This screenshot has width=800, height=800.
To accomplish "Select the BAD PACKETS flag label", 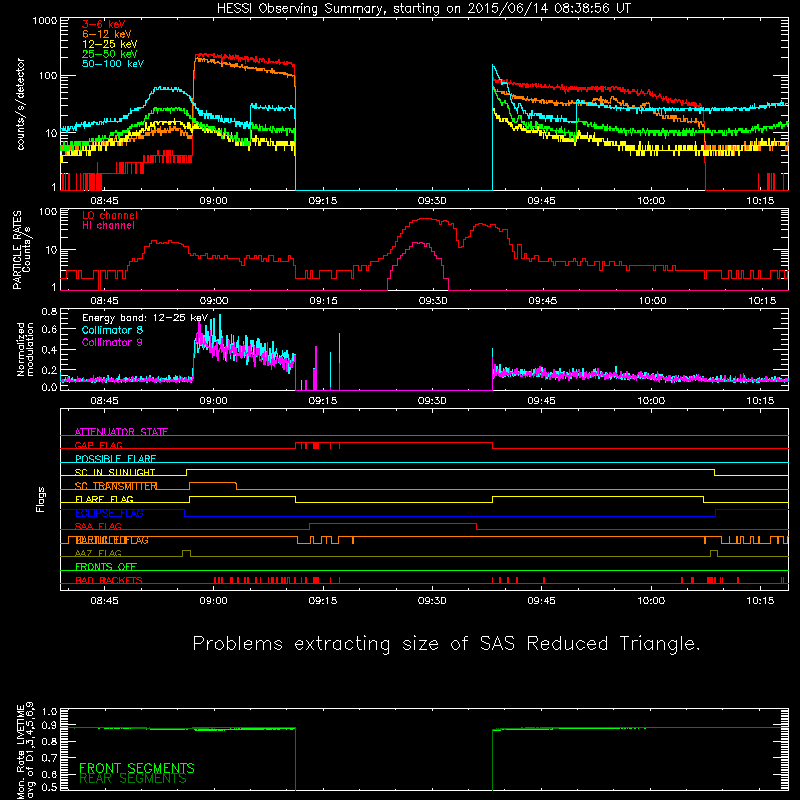I will coord(109,580).
